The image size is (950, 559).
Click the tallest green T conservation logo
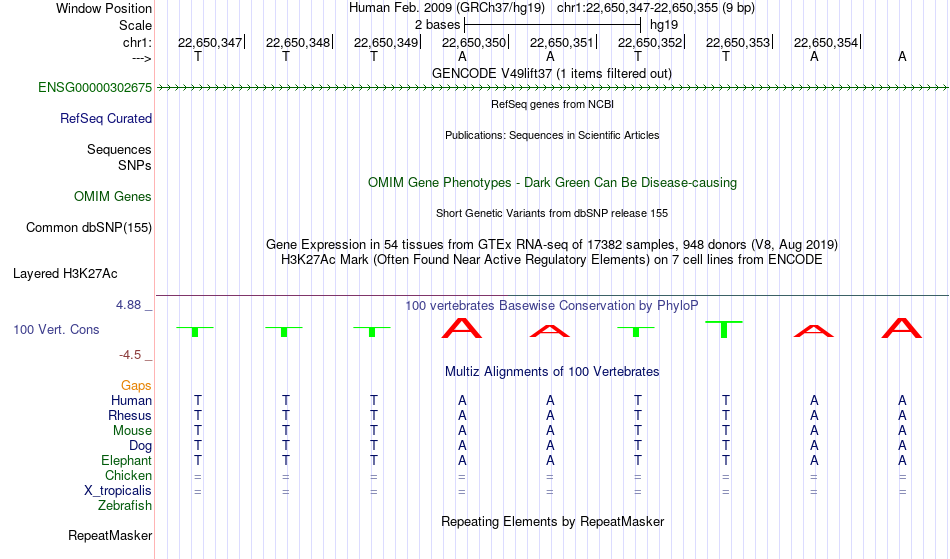723,329
